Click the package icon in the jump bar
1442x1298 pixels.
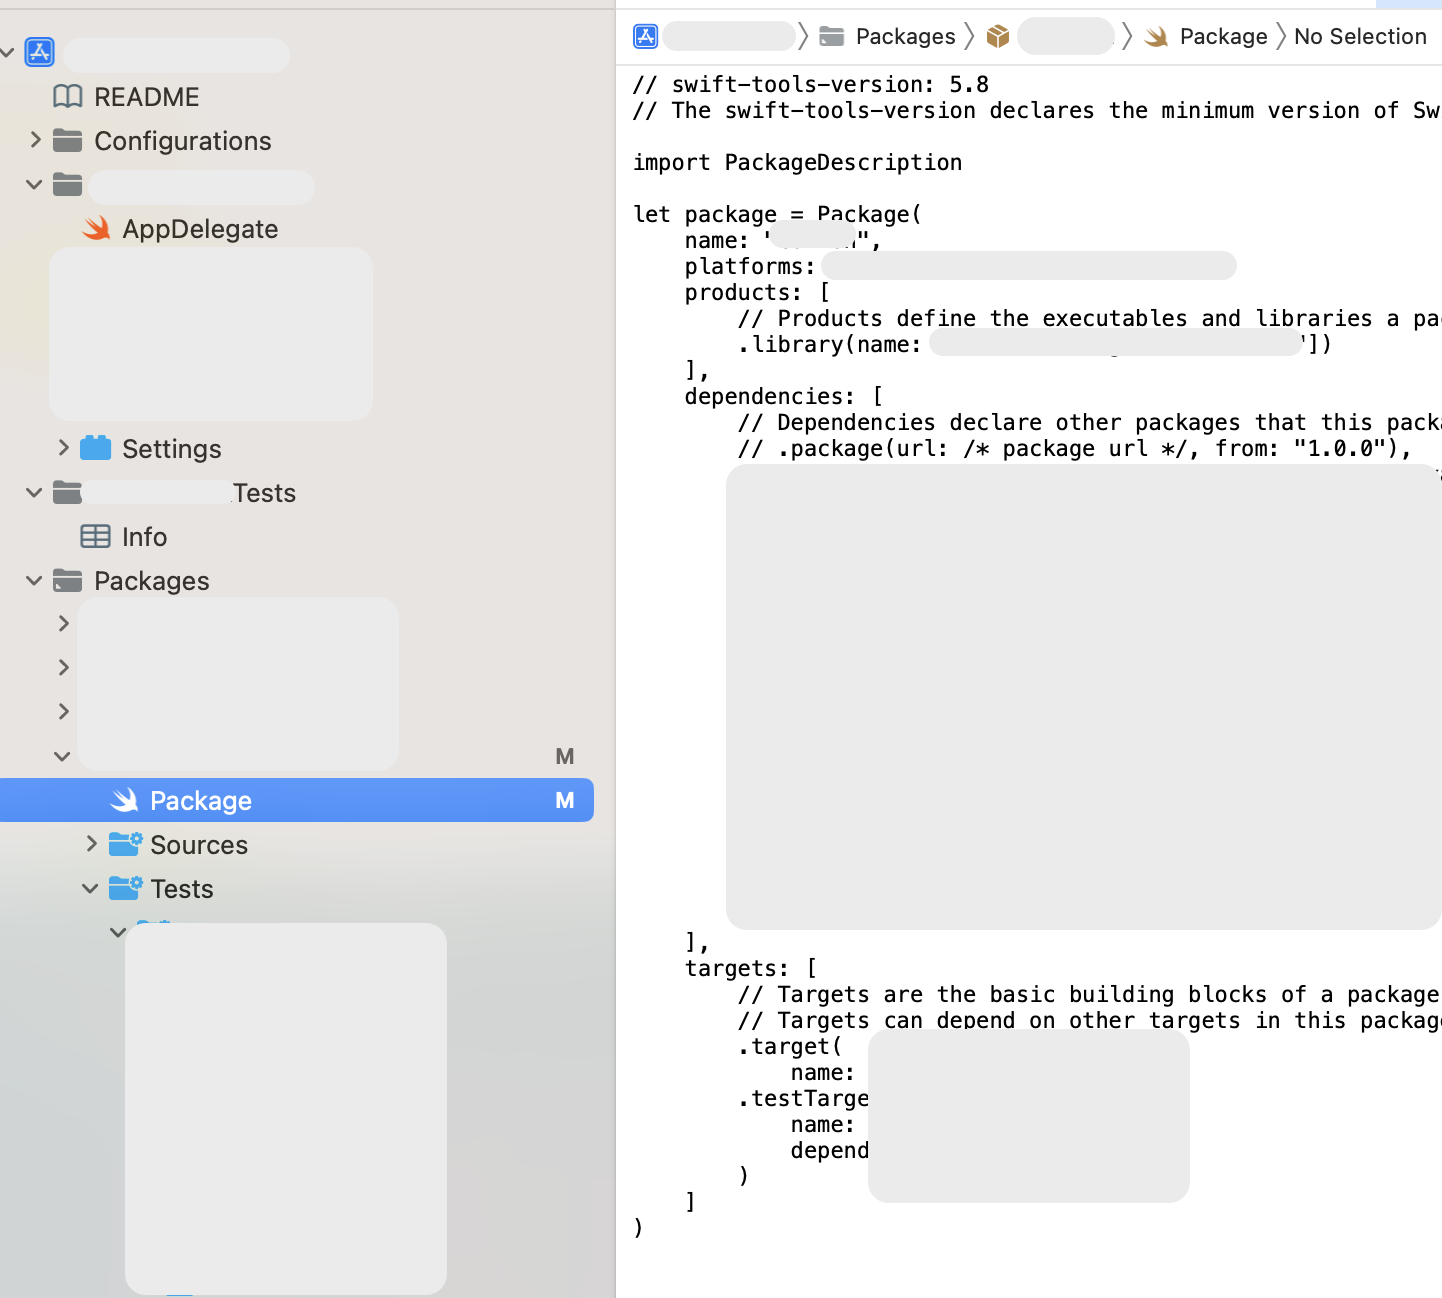point(997,35)
